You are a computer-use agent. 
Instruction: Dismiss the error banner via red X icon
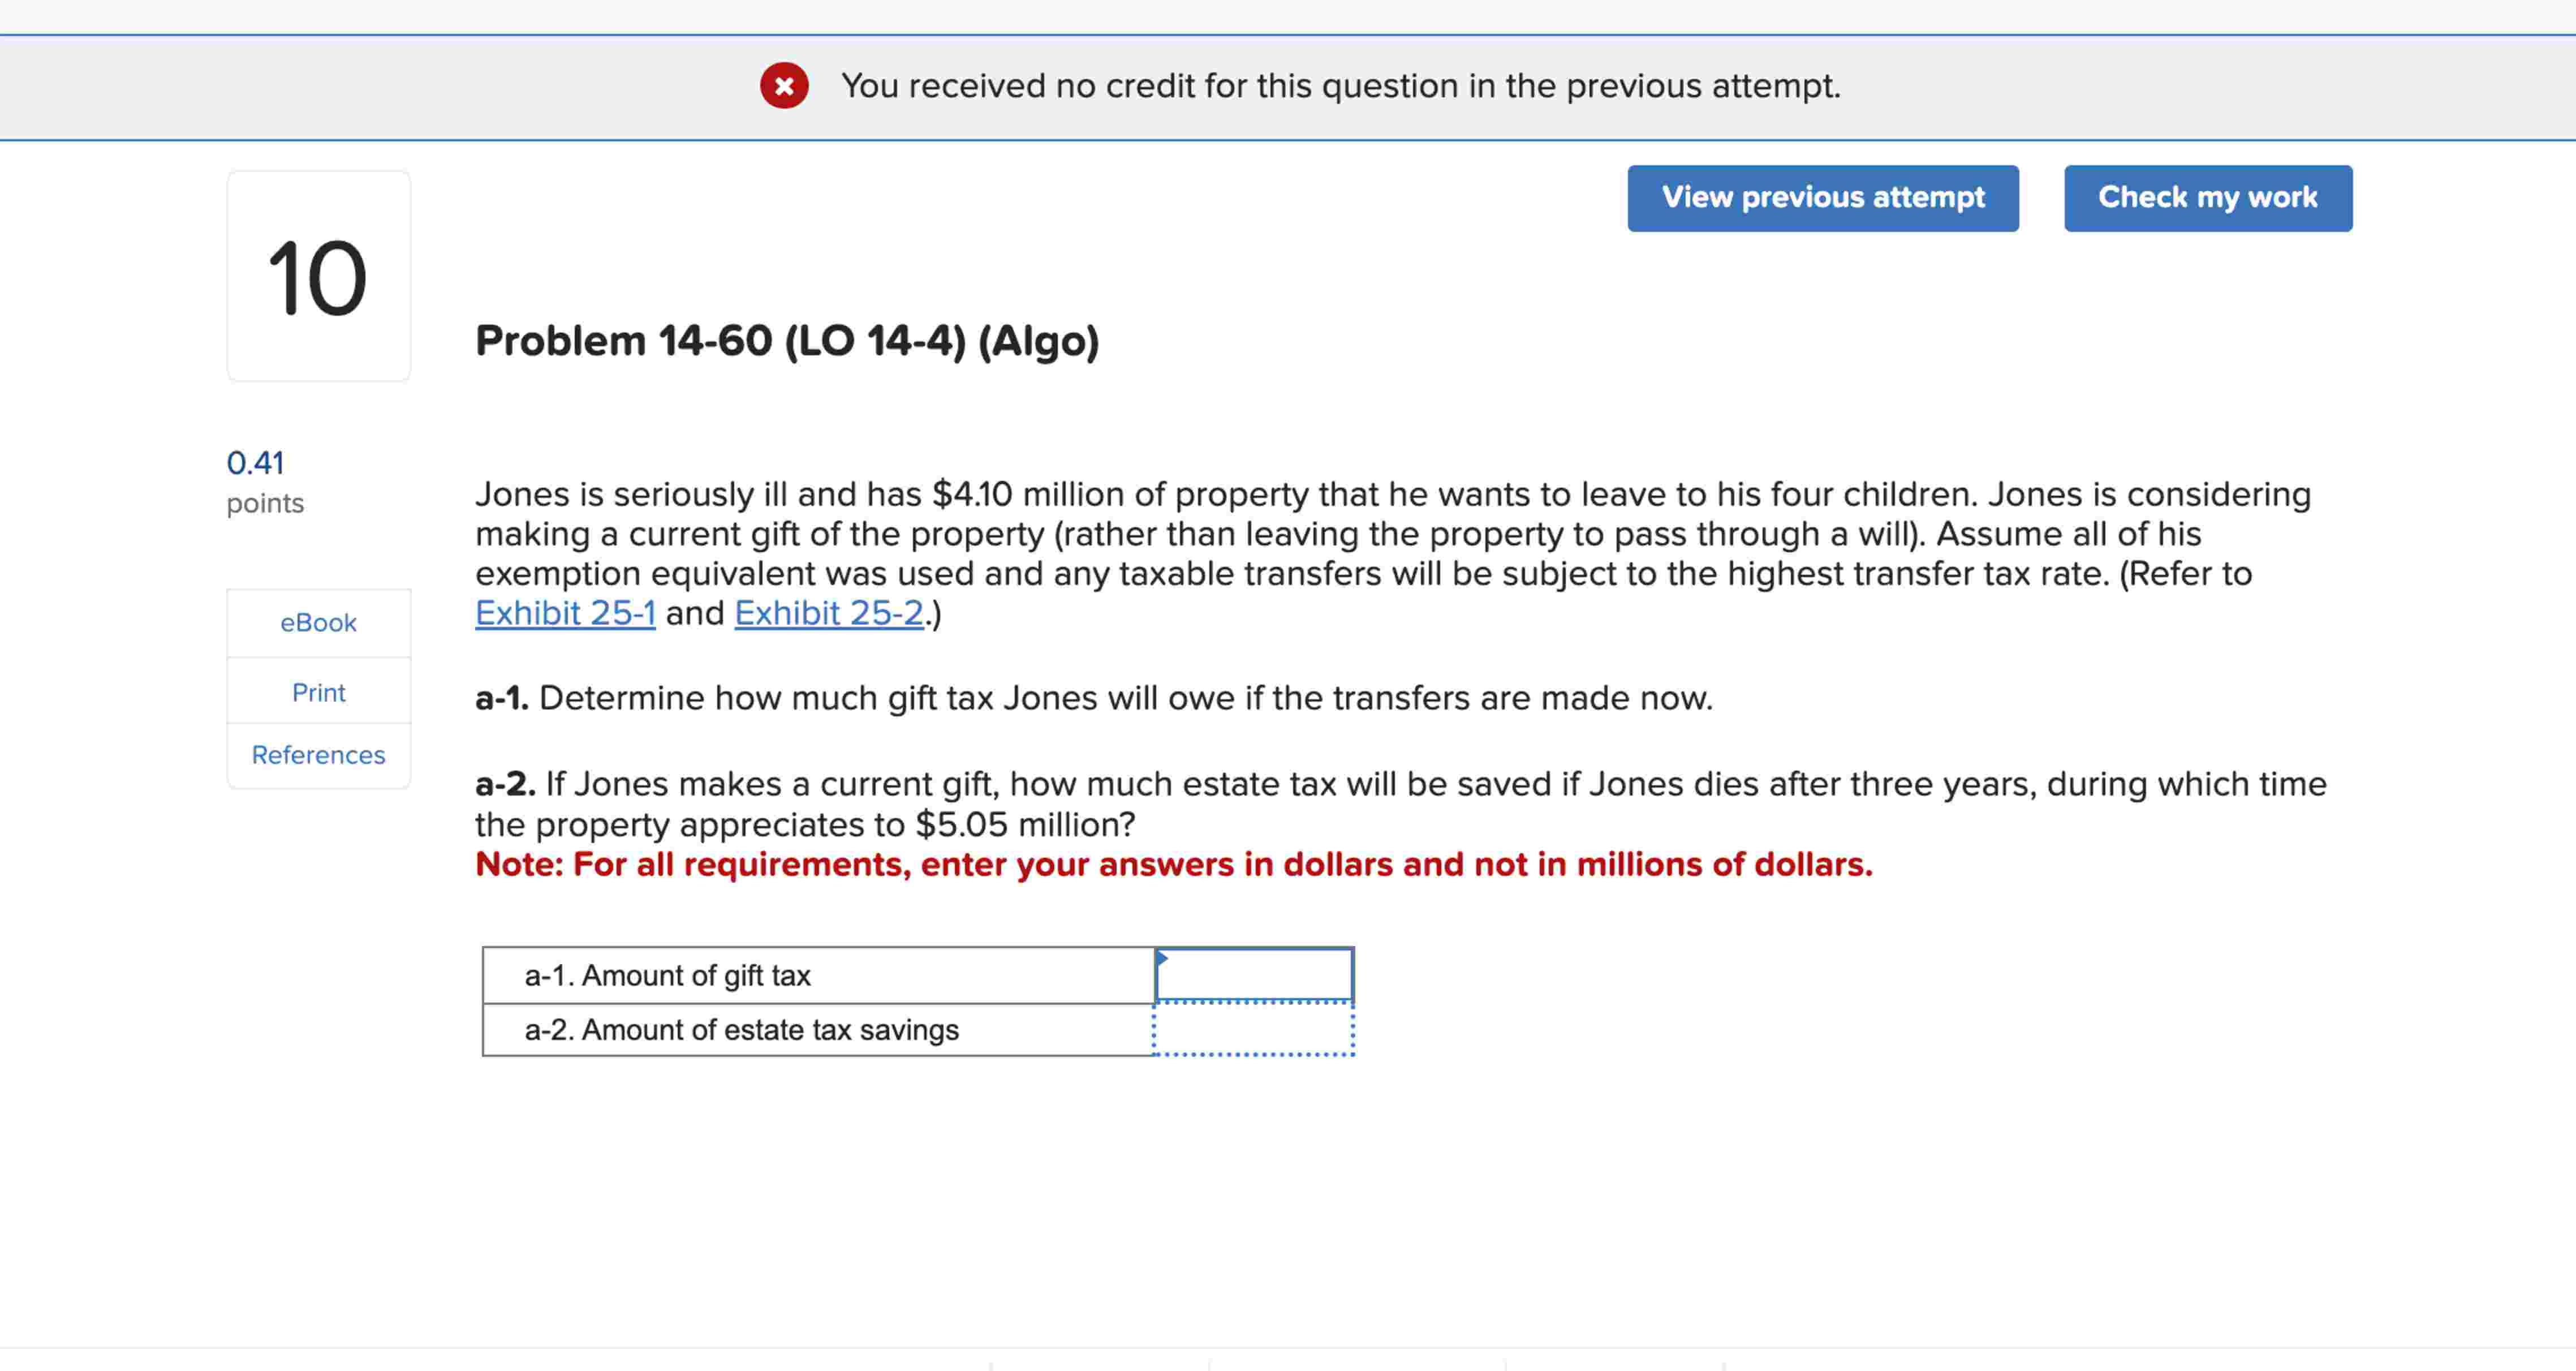click(x=784, y=86)
